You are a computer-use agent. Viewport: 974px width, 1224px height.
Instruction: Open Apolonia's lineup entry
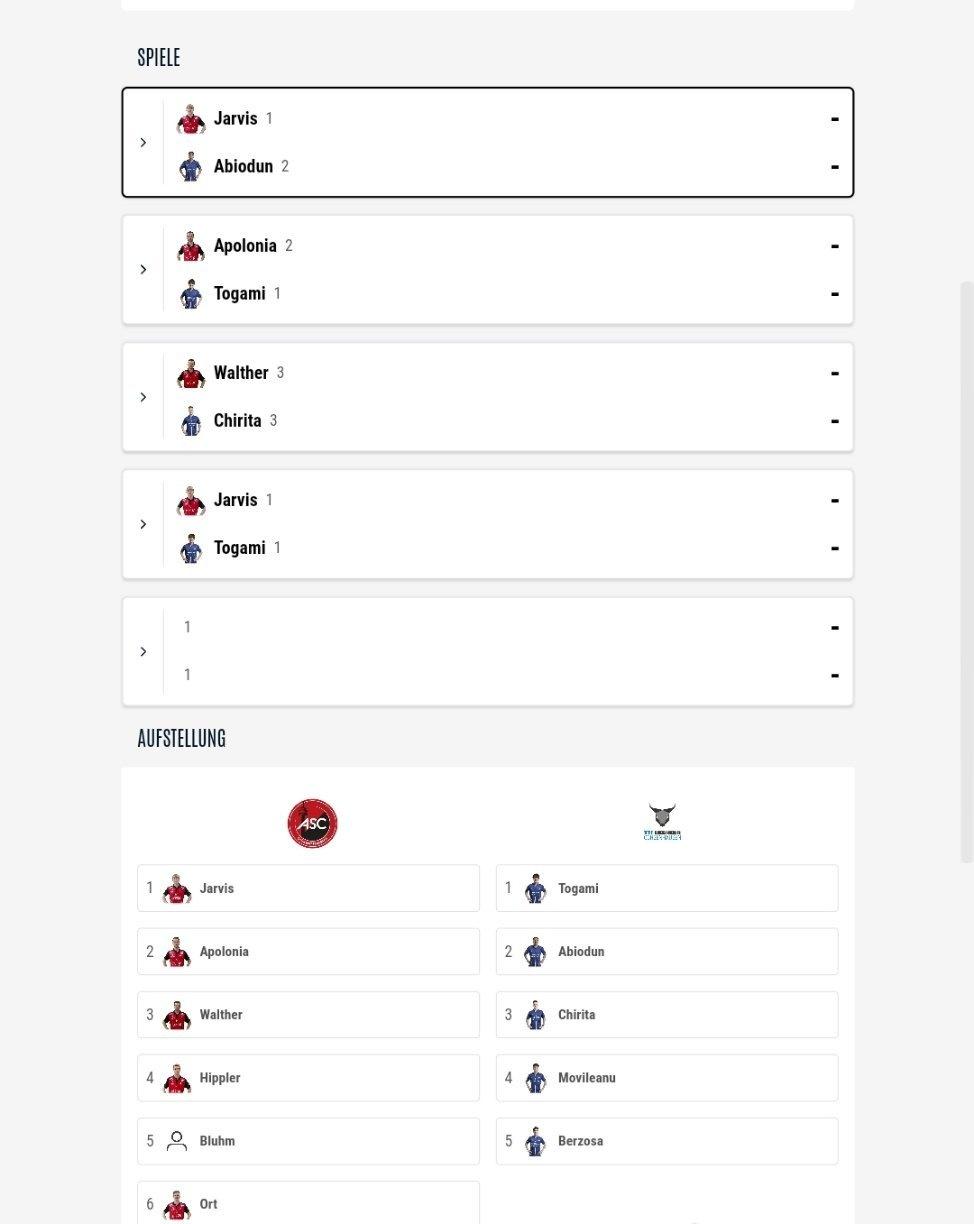(308, 951)
